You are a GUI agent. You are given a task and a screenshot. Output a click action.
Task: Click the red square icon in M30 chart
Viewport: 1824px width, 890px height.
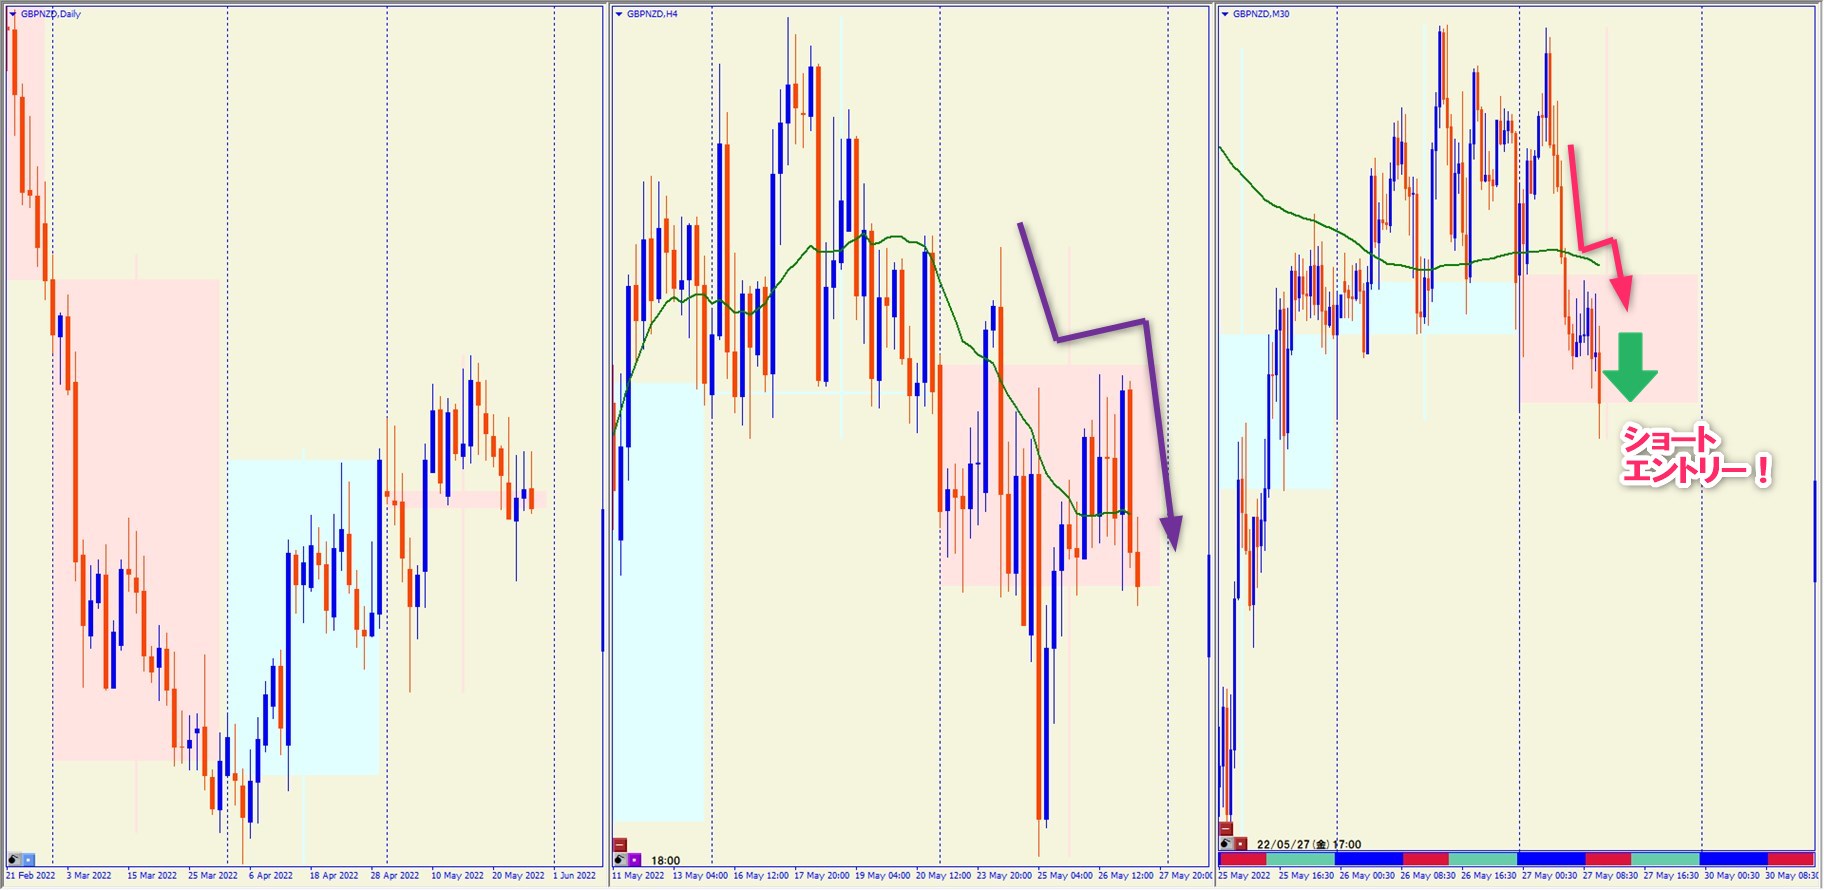[x=1240, y=844]
